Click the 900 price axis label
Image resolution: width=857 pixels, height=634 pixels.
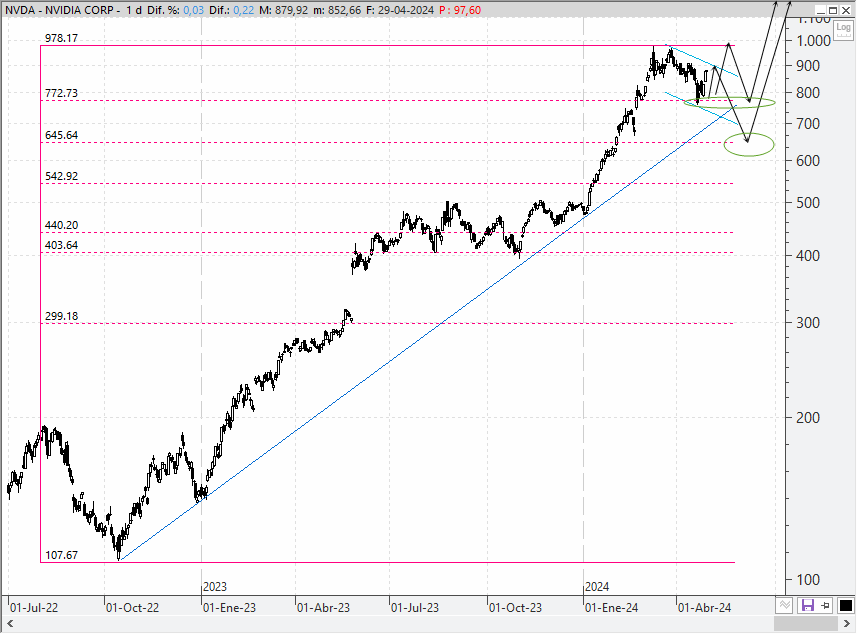[808, 66]
